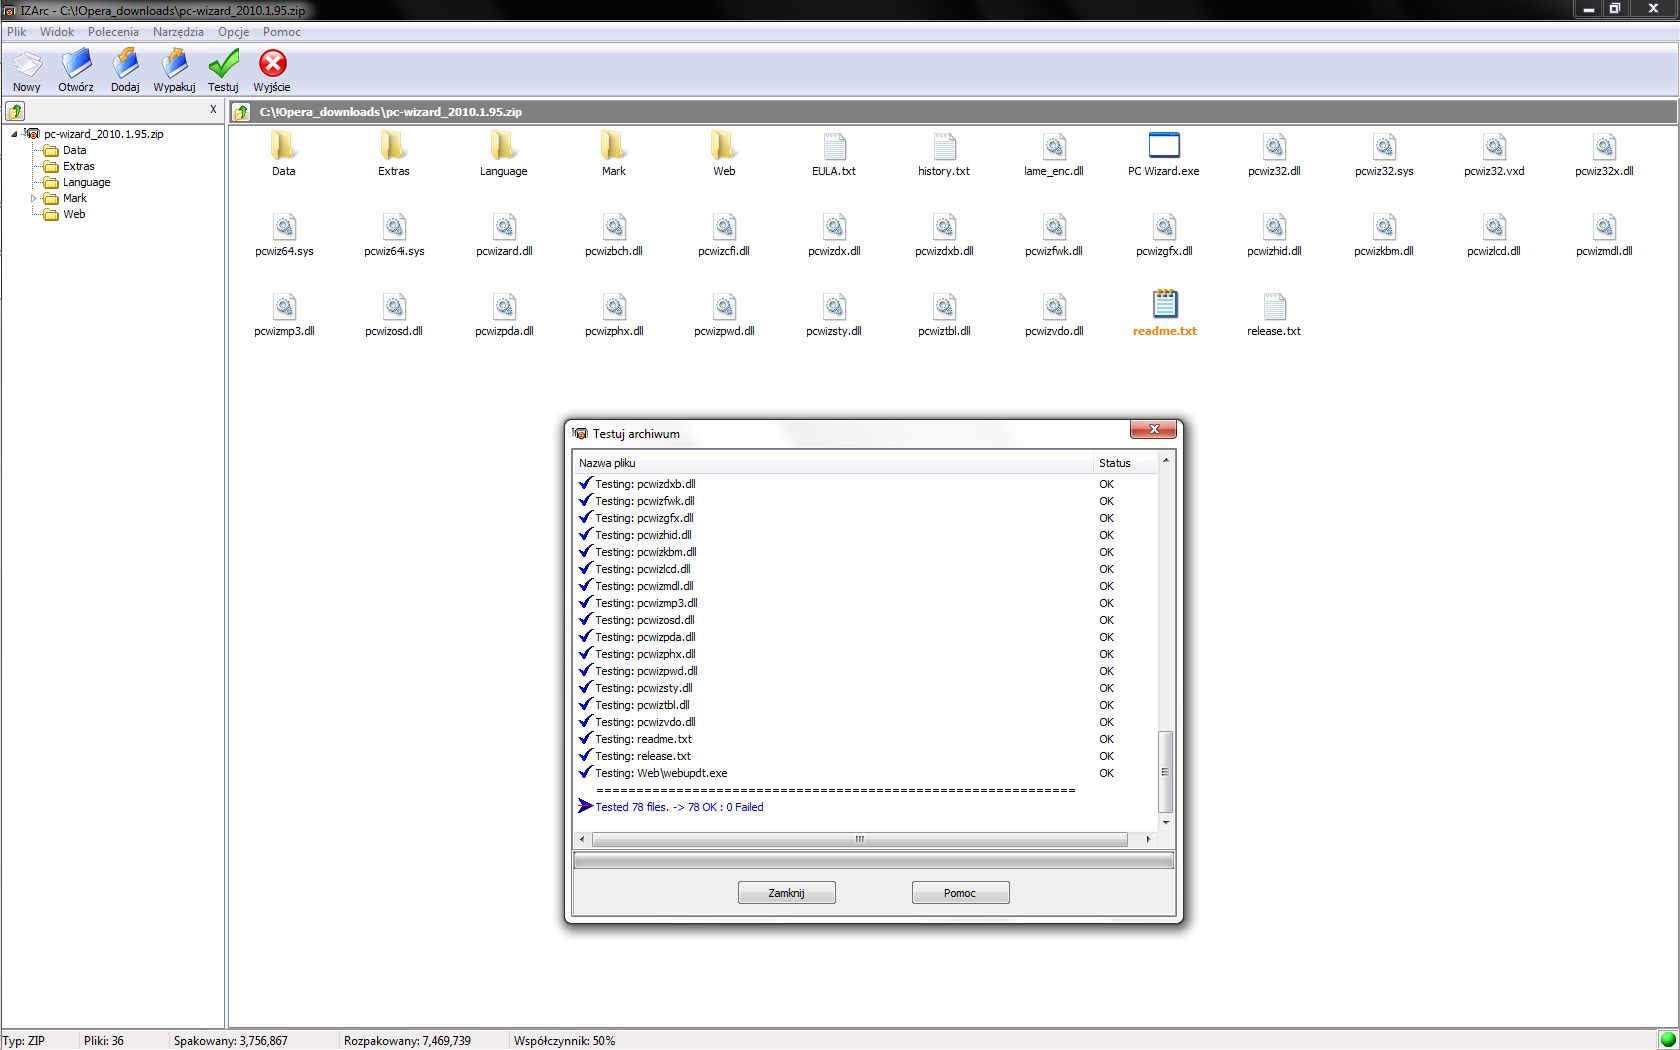
Task: Click the 'Tested 78 files' summary line
Action: 679,807
